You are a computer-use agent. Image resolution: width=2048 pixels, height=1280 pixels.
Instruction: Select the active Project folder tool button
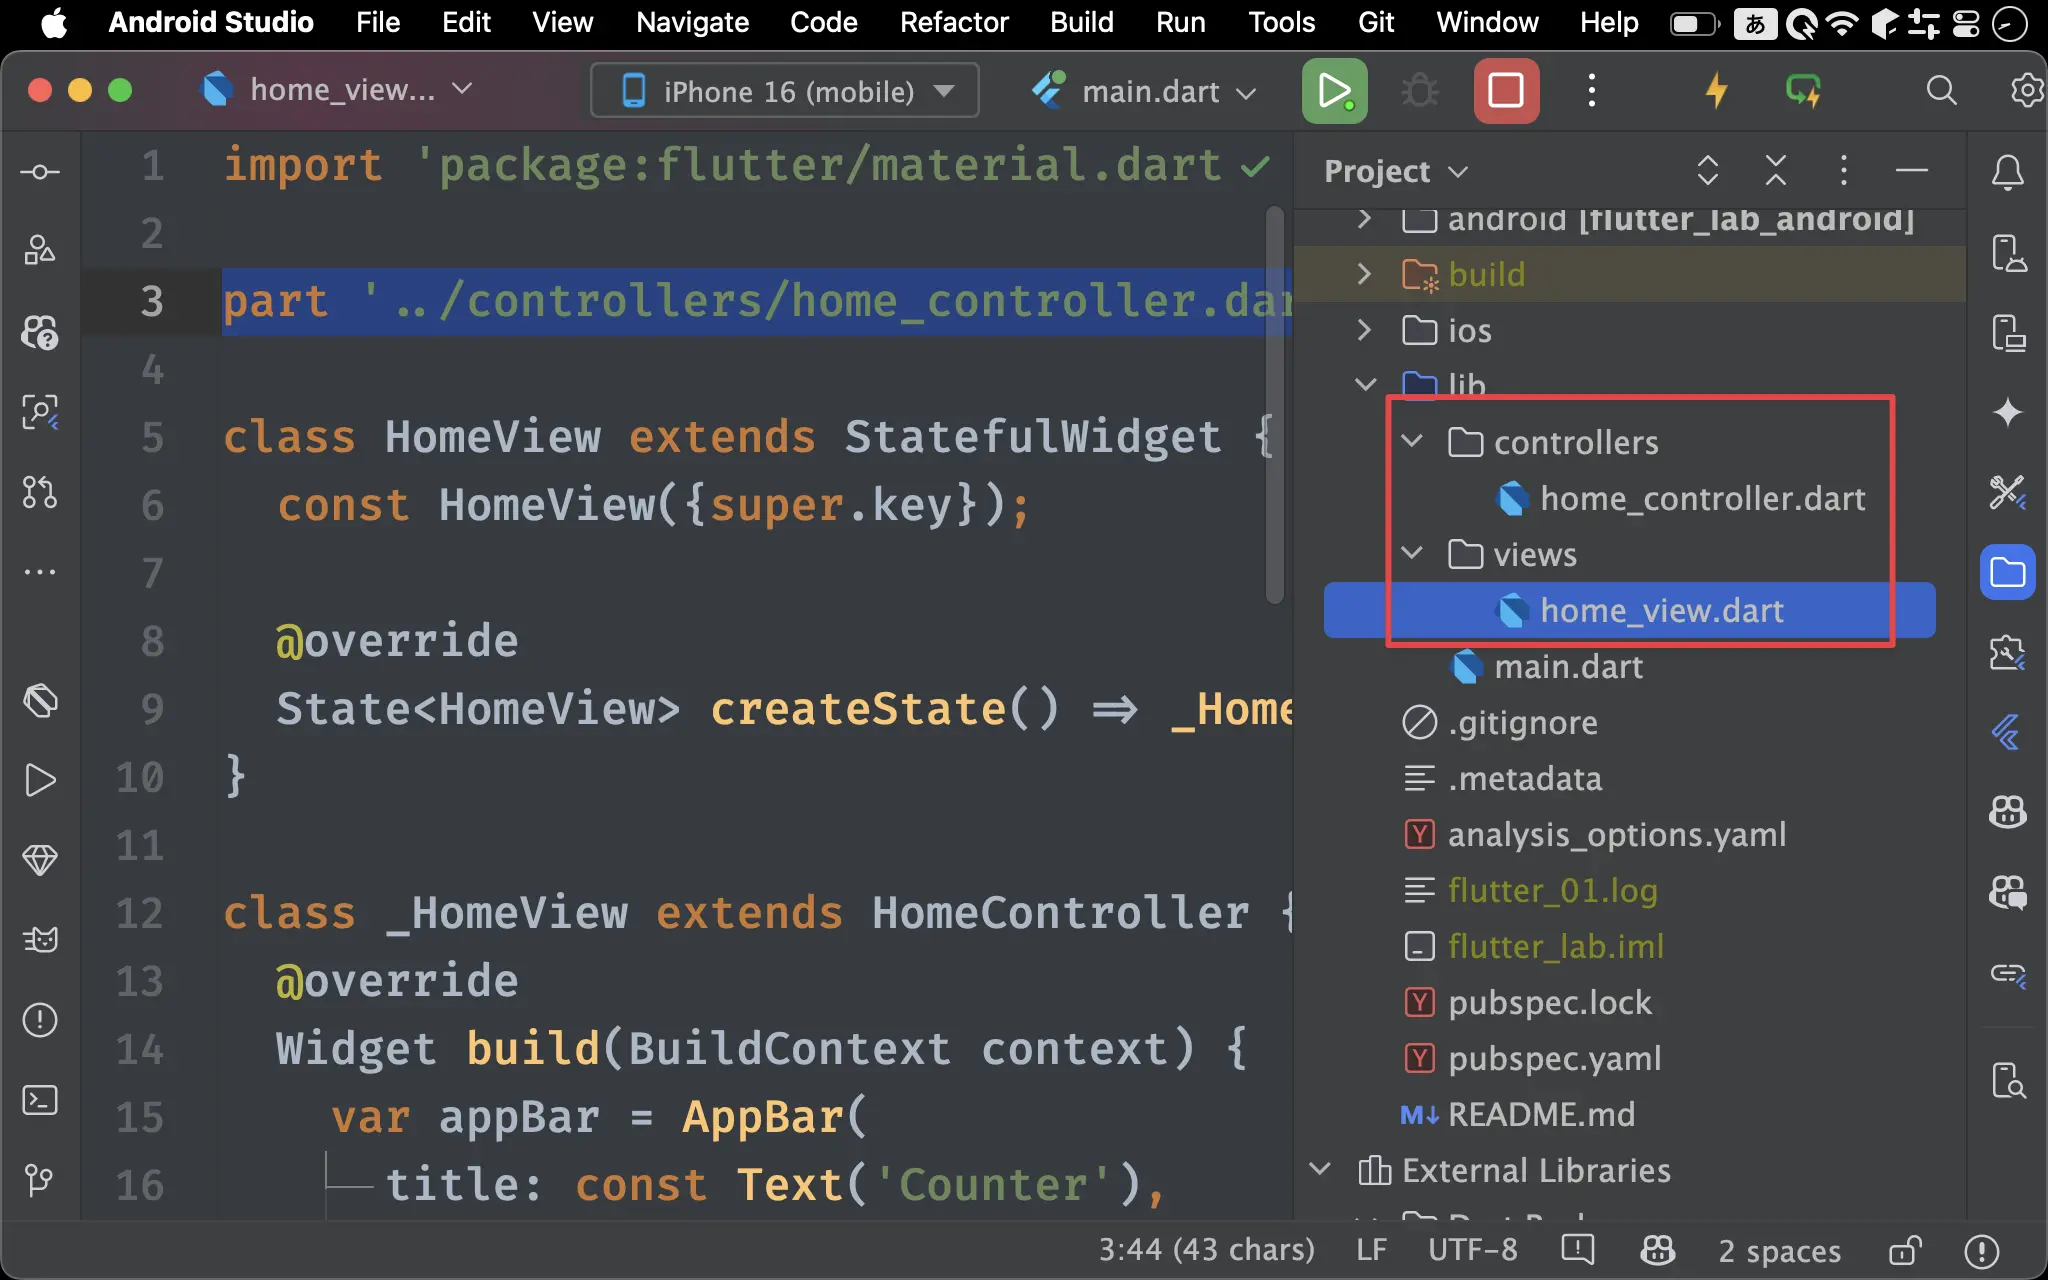click(x=2008, y=572)
